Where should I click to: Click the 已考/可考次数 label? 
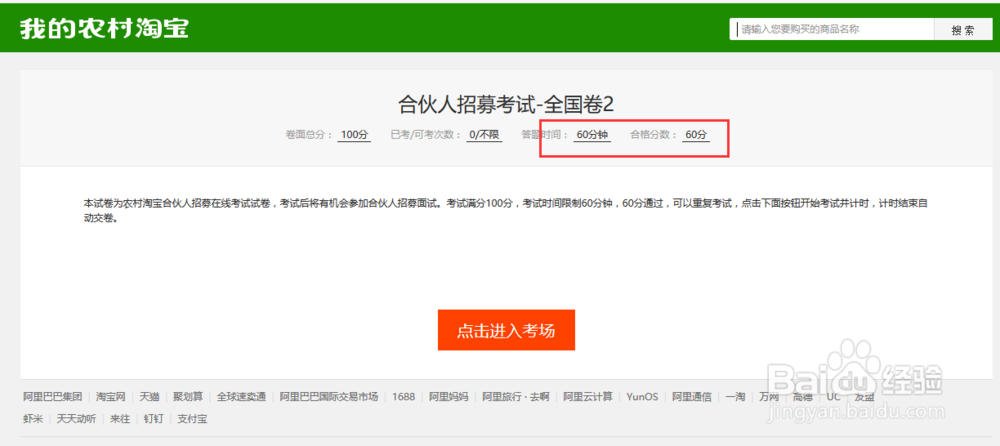[x=426, y=135]
